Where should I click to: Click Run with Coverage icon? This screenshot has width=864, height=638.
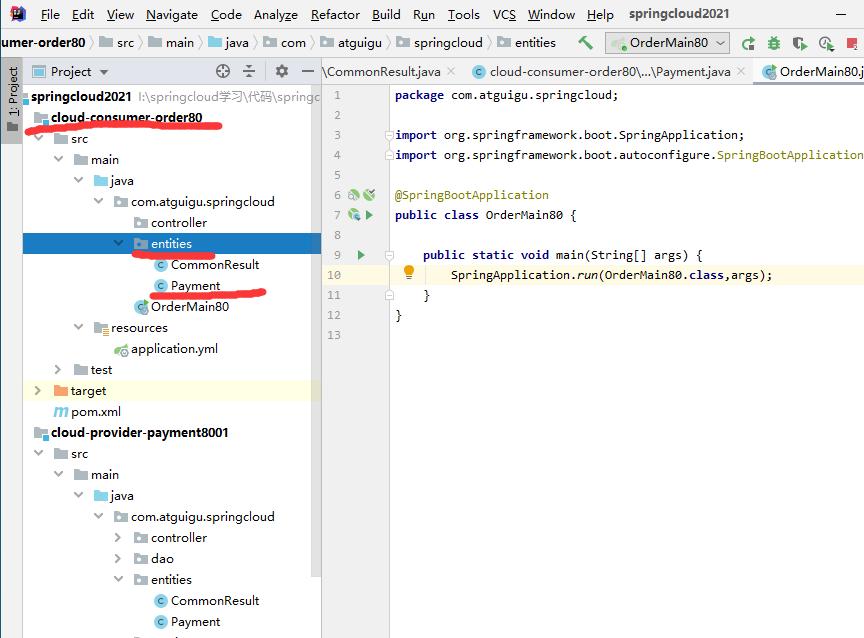tap(800, 43)
